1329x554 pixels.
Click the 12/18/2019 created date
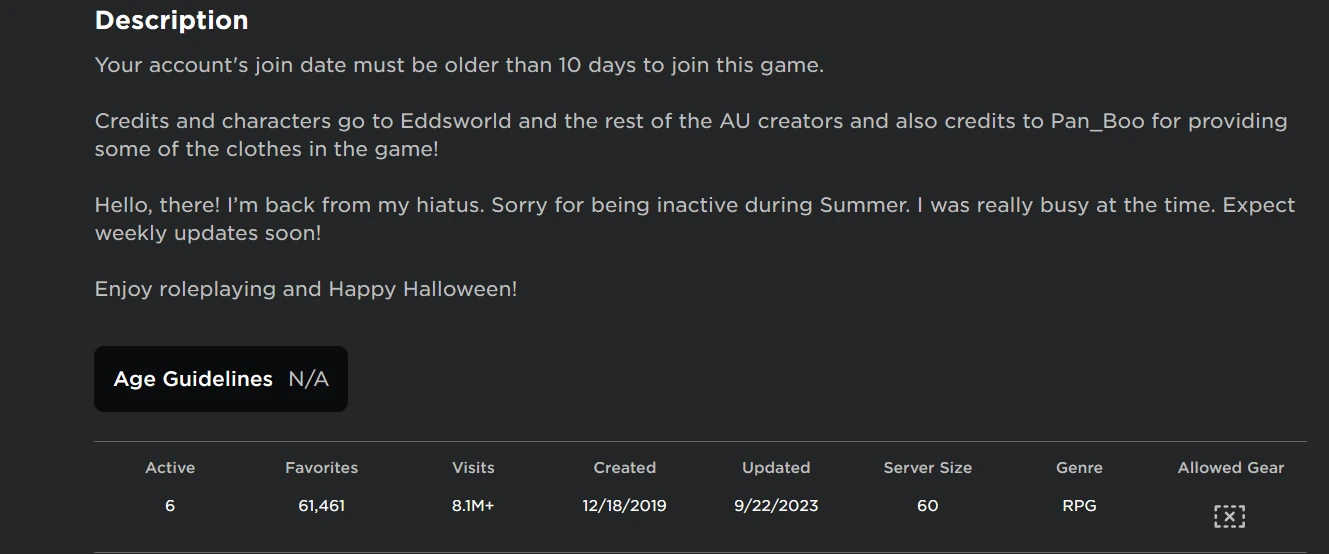coord(624,505)
